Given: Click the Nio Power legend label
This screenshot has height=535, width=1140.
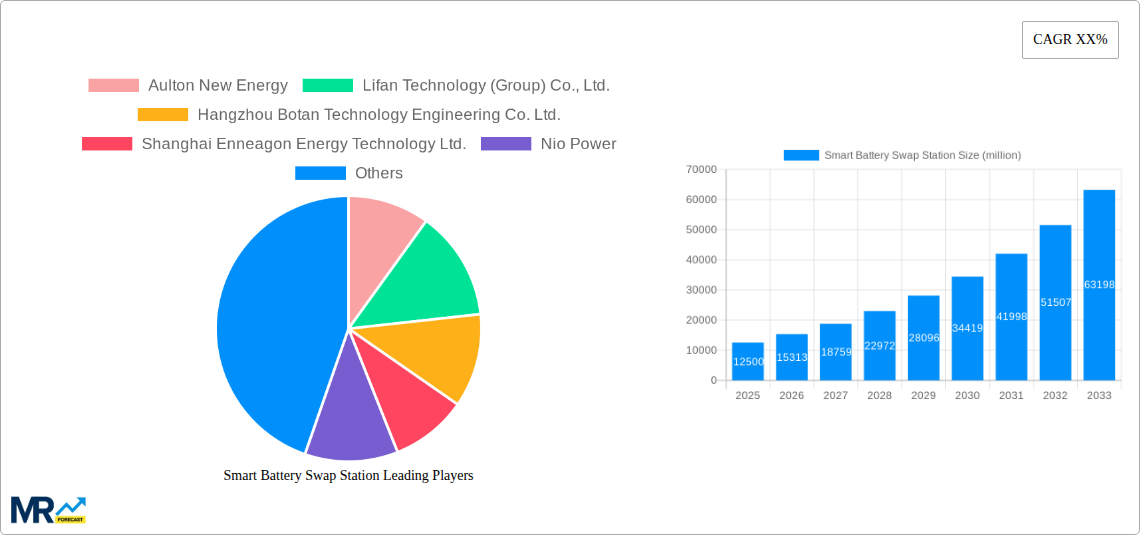Looking at the screenshot, I should (579, 144).
